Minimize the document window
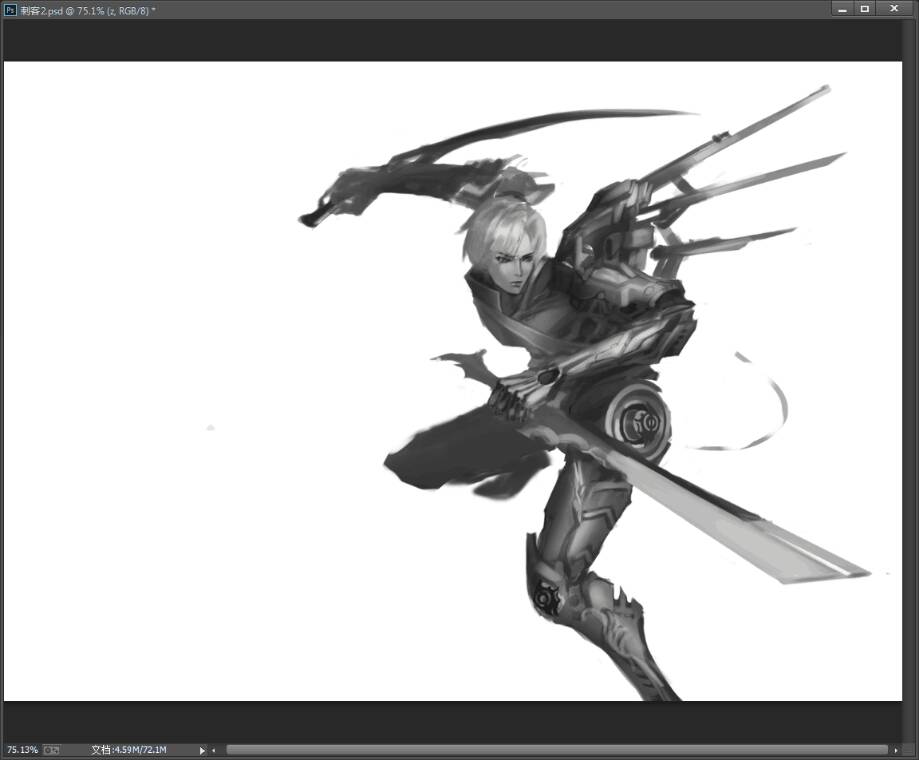Image resolution: width=919 pixels, height=760 pixels. click(x=843, y=9)
